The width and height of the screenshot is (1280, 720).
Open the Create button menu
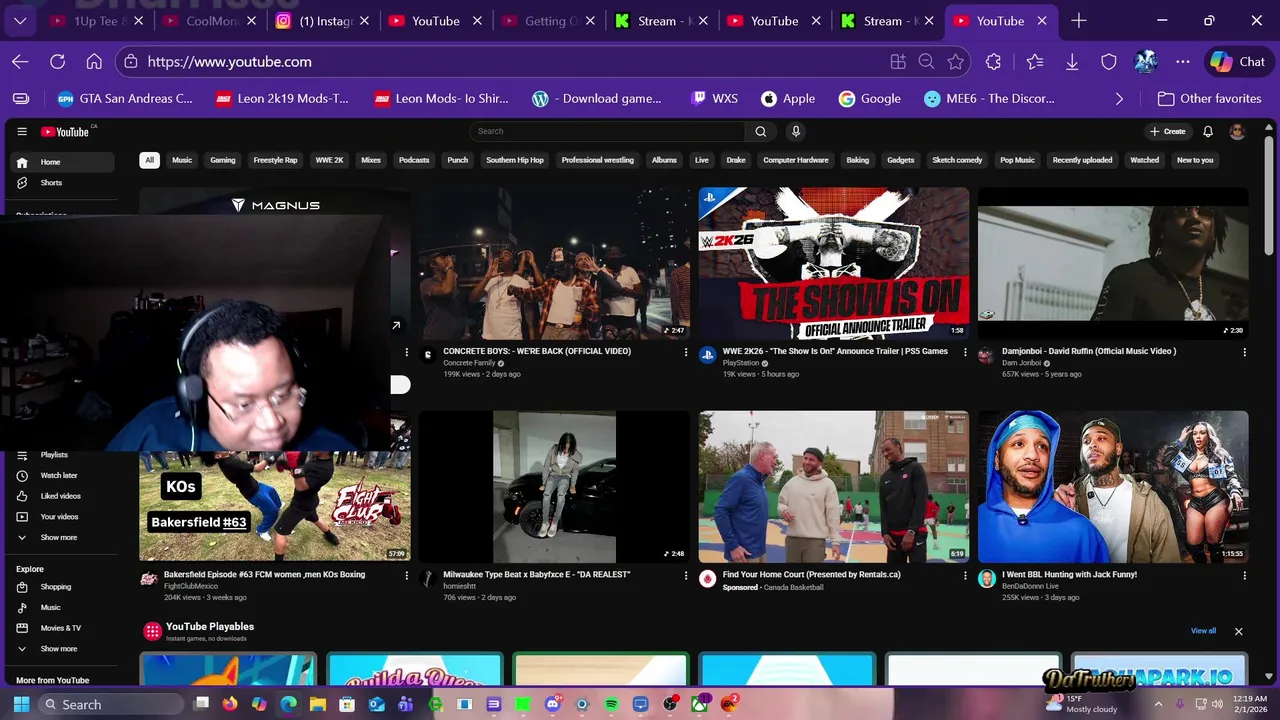(1168, 132)
